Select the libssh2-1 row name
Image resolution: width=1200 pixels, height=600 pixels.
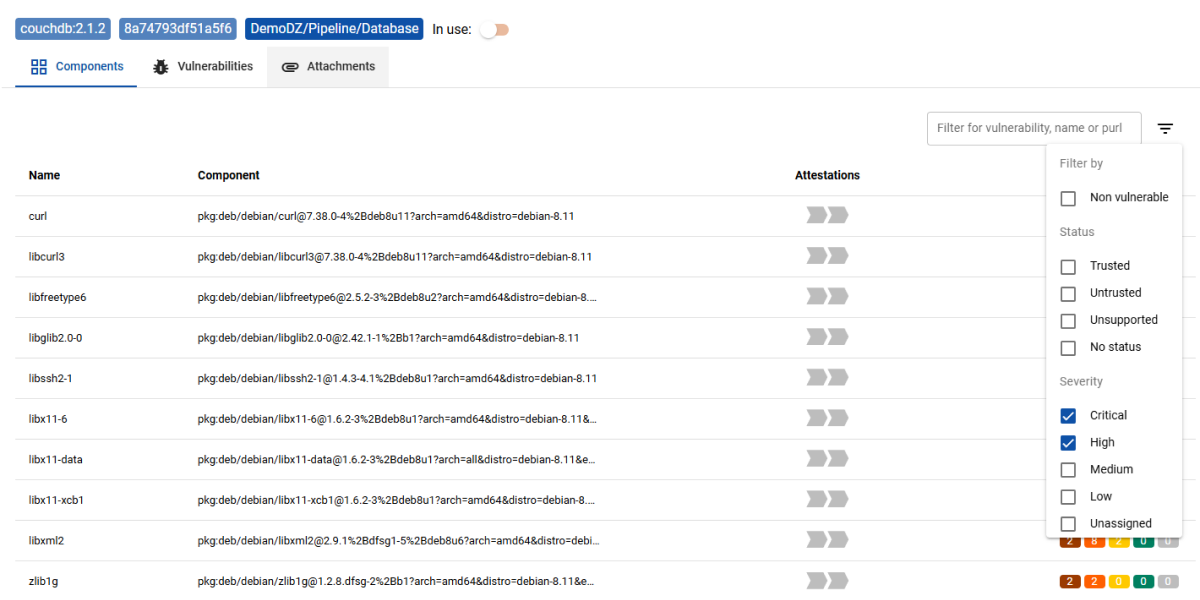(x=51, y=378)
